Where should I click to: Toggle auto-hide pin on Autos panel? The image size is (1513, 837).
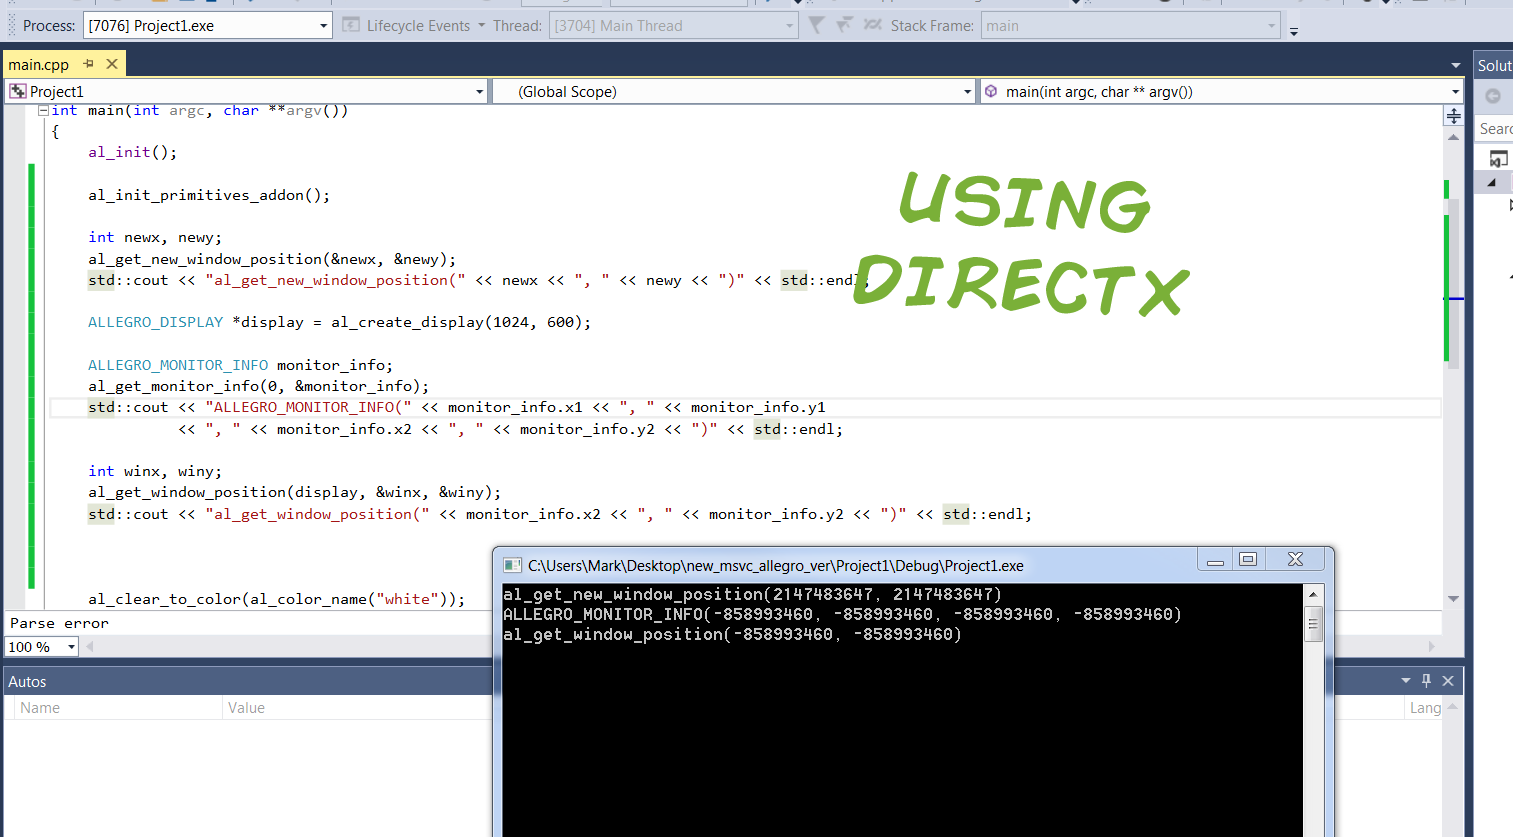click(1426, 681)
